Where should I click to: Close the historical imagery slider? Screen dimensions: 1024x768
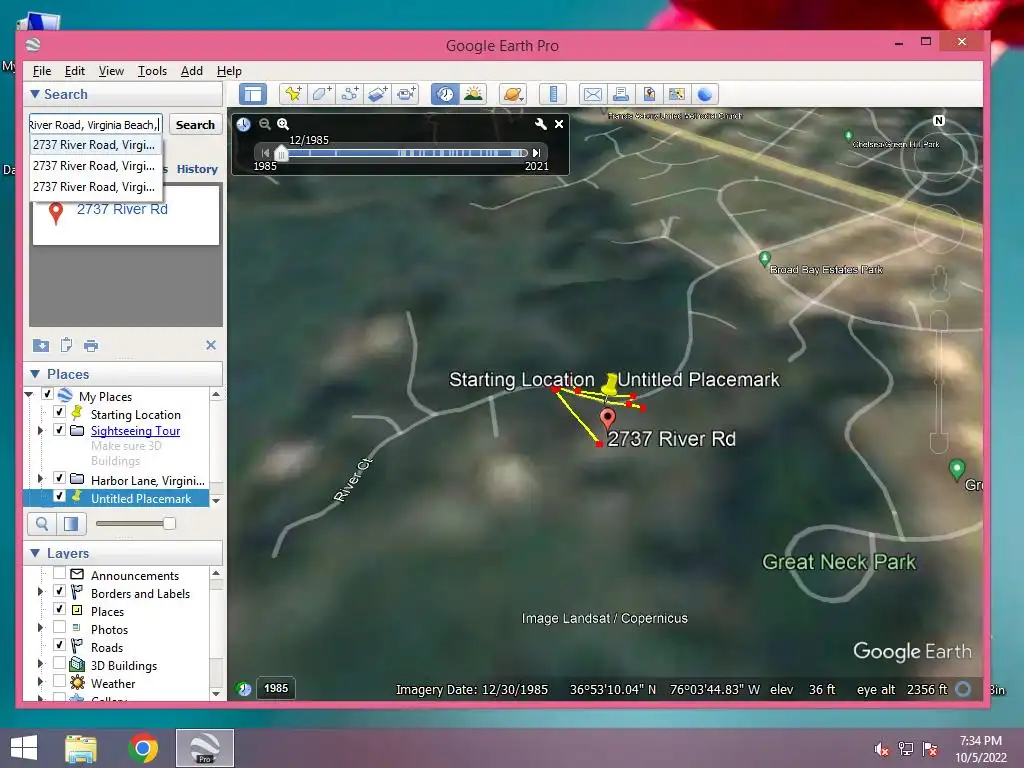point(559,123)
